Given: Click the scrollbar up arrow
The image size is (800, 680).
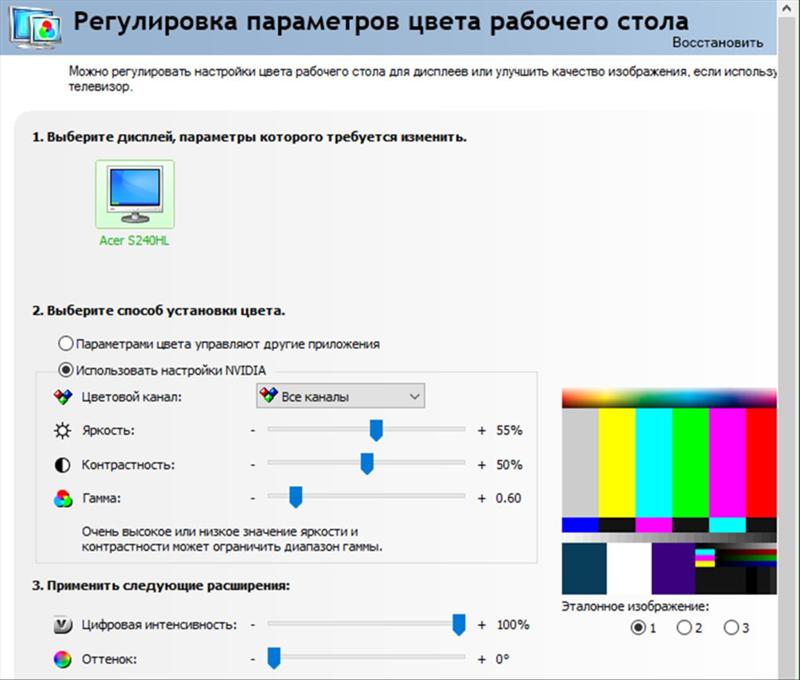Looking at the screenshot, I should pyautogui.click(x=789, y=8).
